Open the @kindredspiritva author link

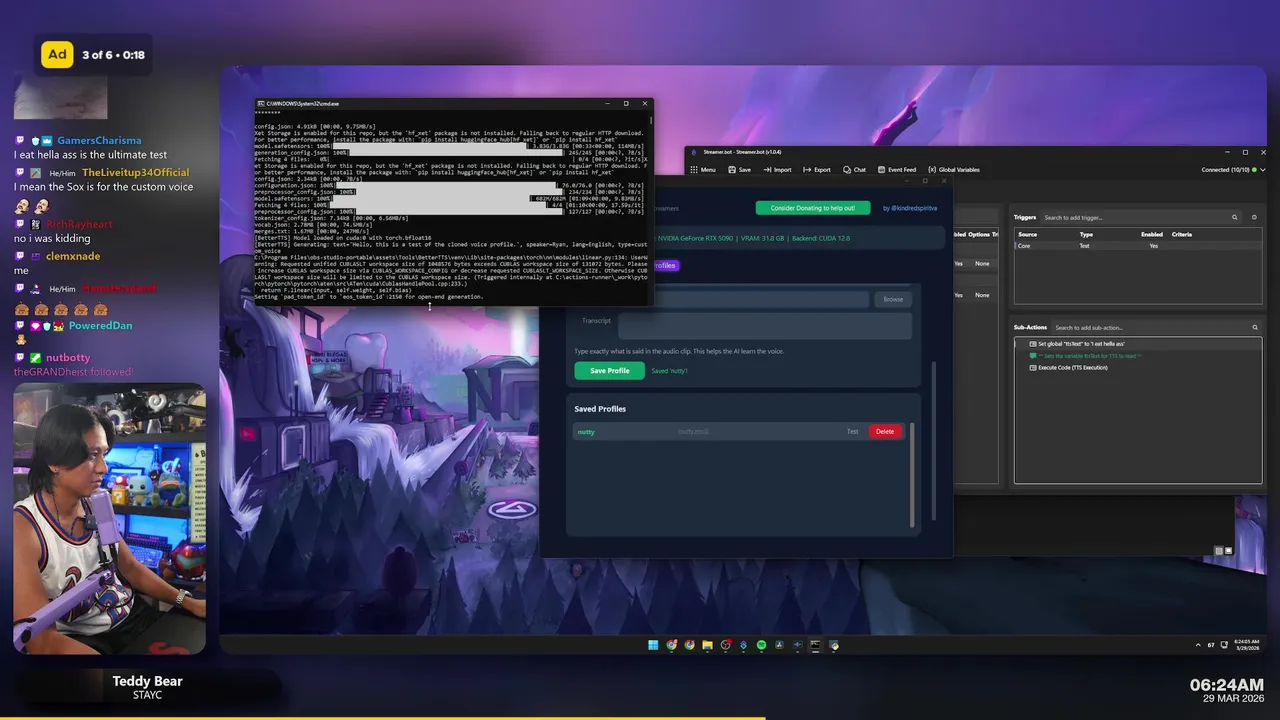tap(910, 208)
